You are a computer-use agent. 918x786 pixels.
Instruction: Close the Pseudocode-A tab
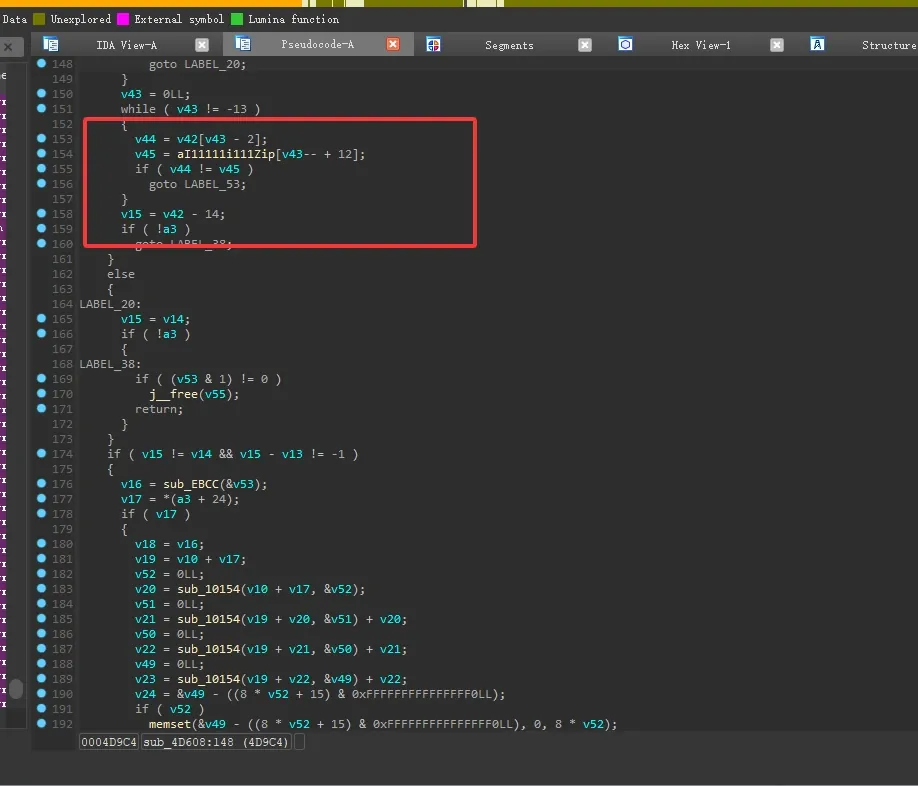(393, 44)
